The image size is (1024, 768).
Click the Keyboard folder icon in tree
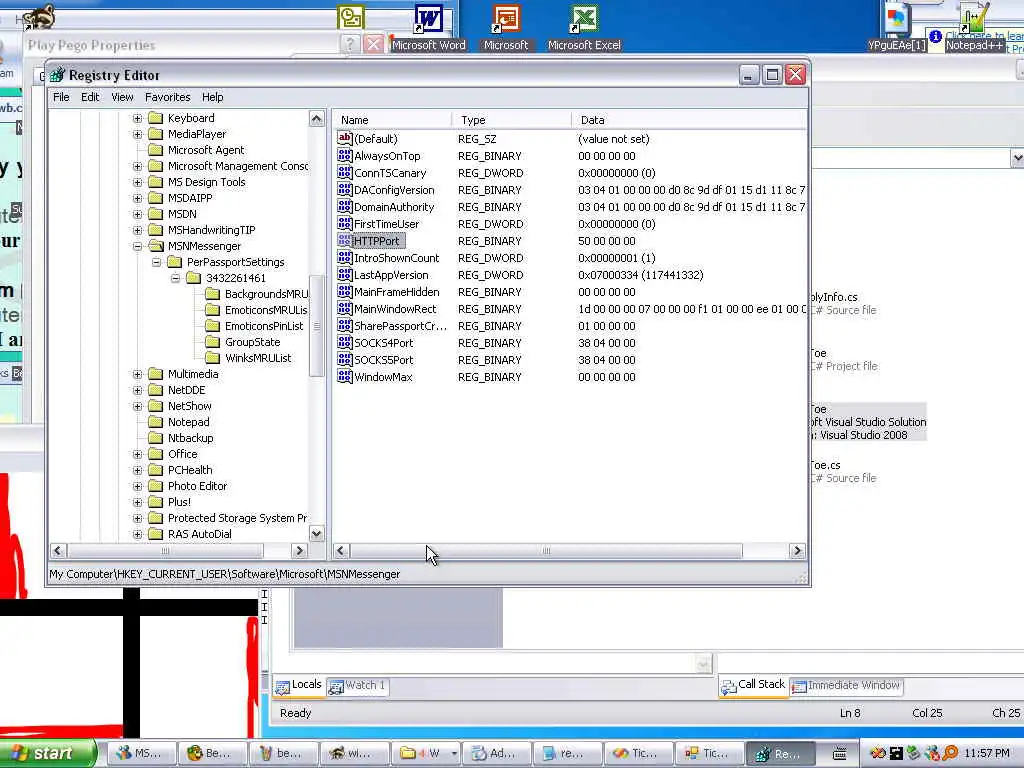click(155, 118)
